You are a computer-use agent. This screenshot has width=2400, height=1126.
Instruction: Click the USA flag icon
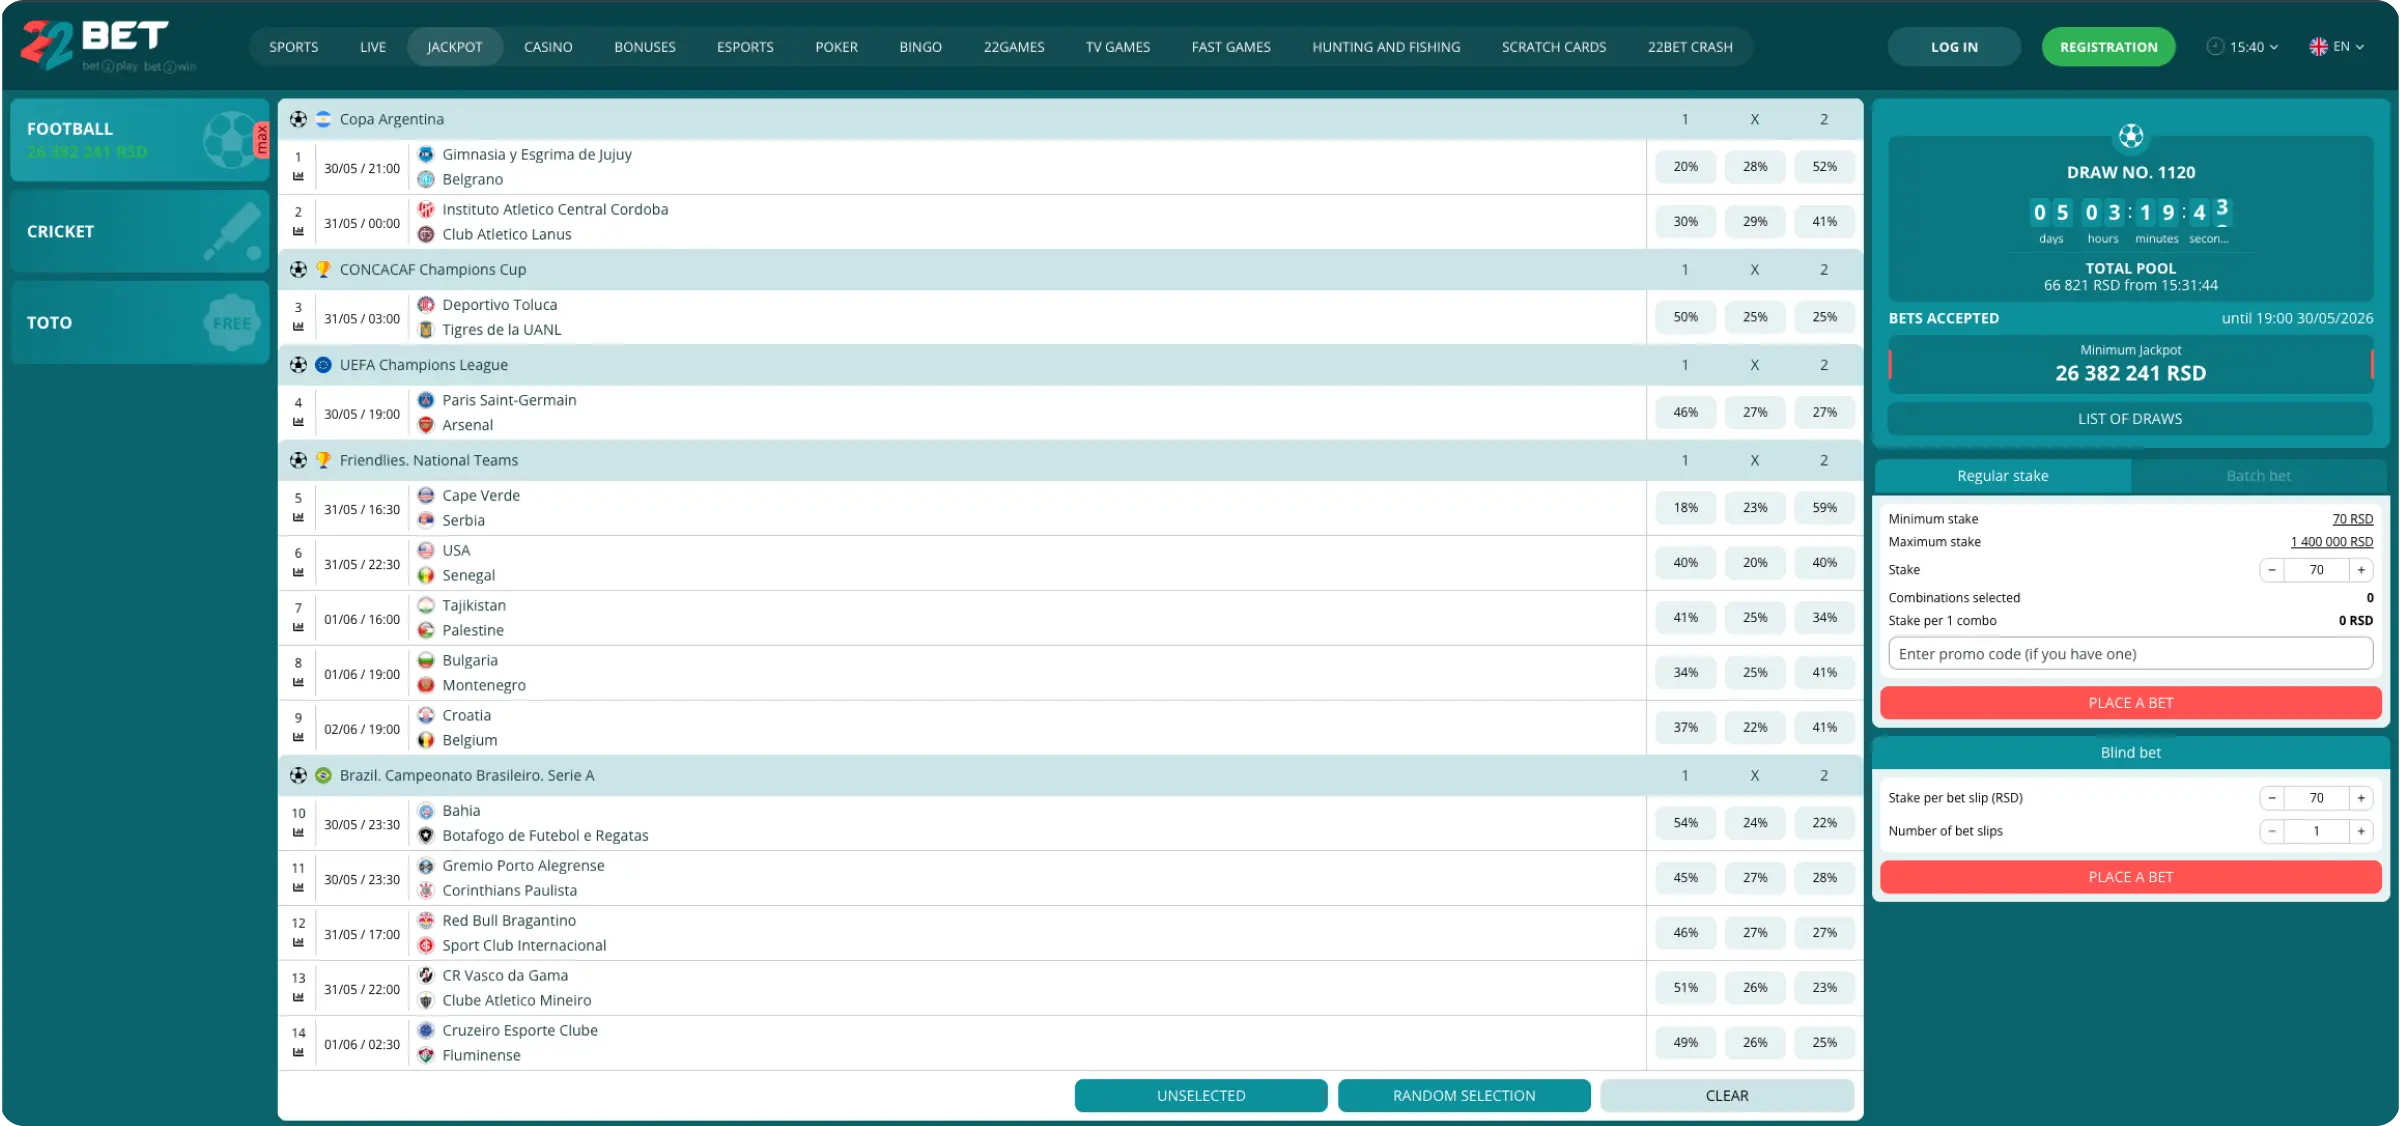(426, 550)
